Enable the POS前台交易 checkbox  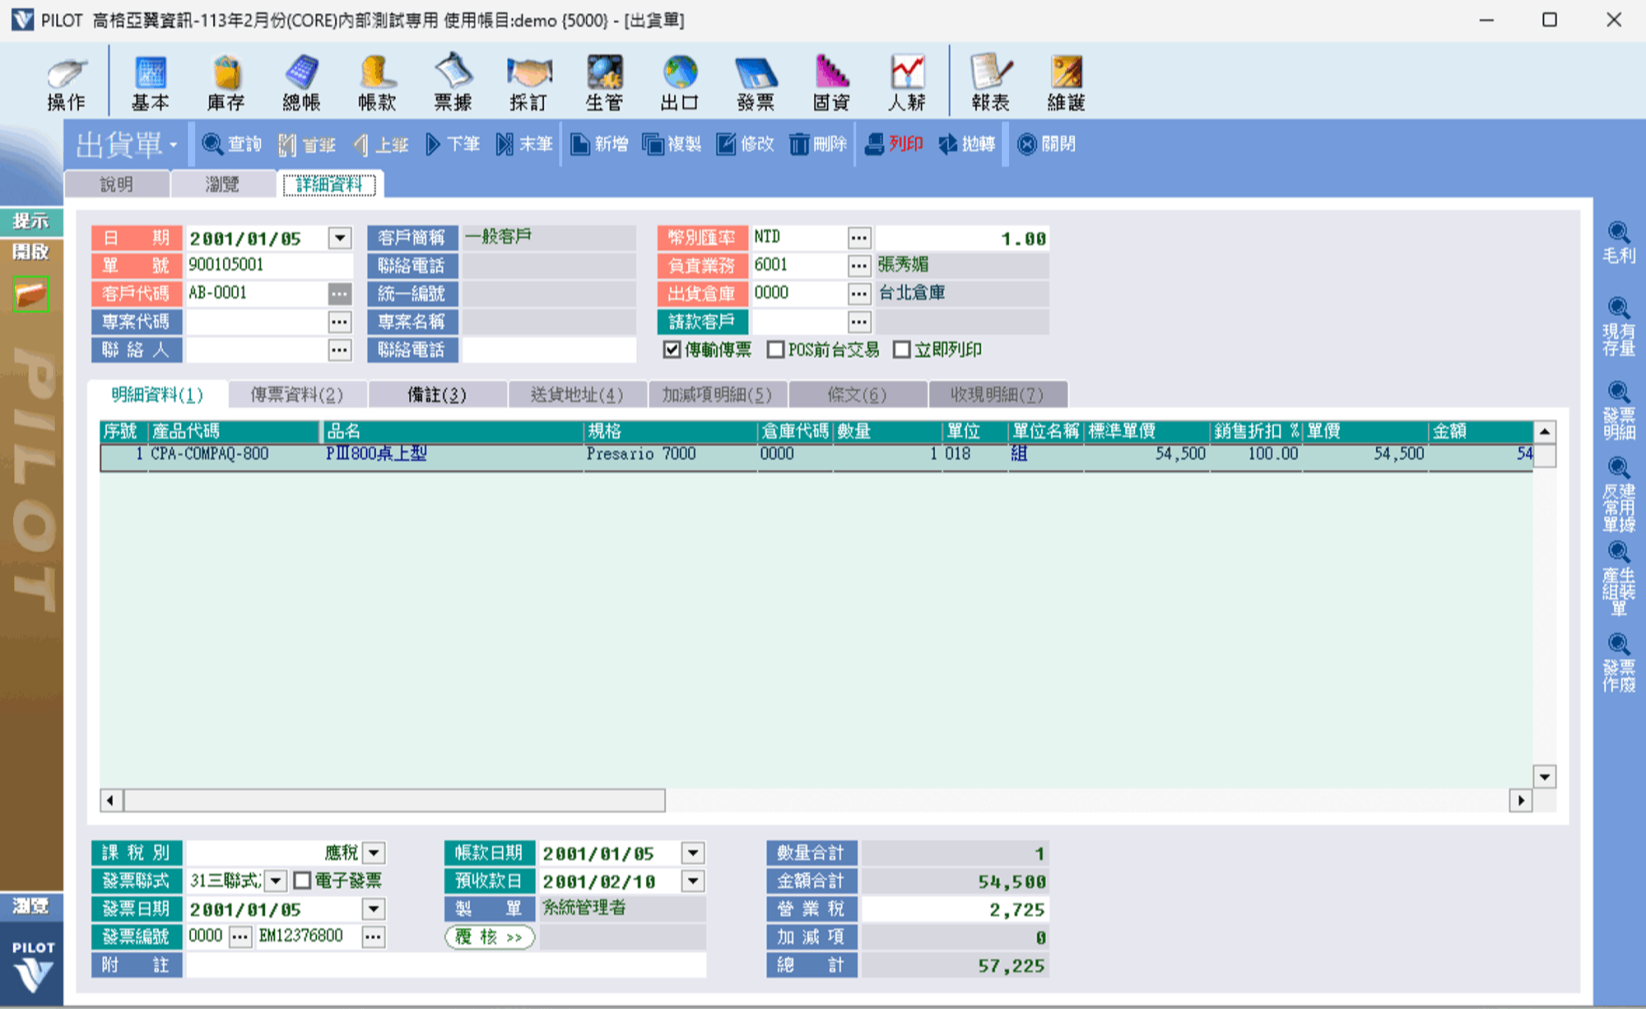(x=776, y=350)
